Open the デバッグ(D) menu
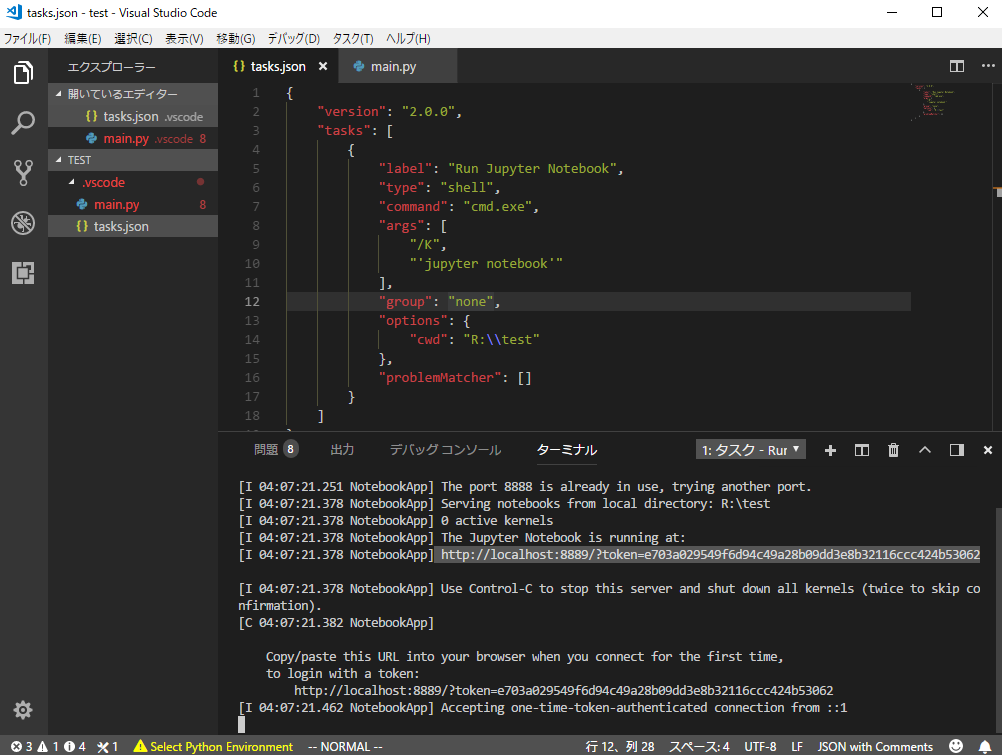Viewport: 1002px width, 755px height. pyautogui.click(x=293, y=38)
